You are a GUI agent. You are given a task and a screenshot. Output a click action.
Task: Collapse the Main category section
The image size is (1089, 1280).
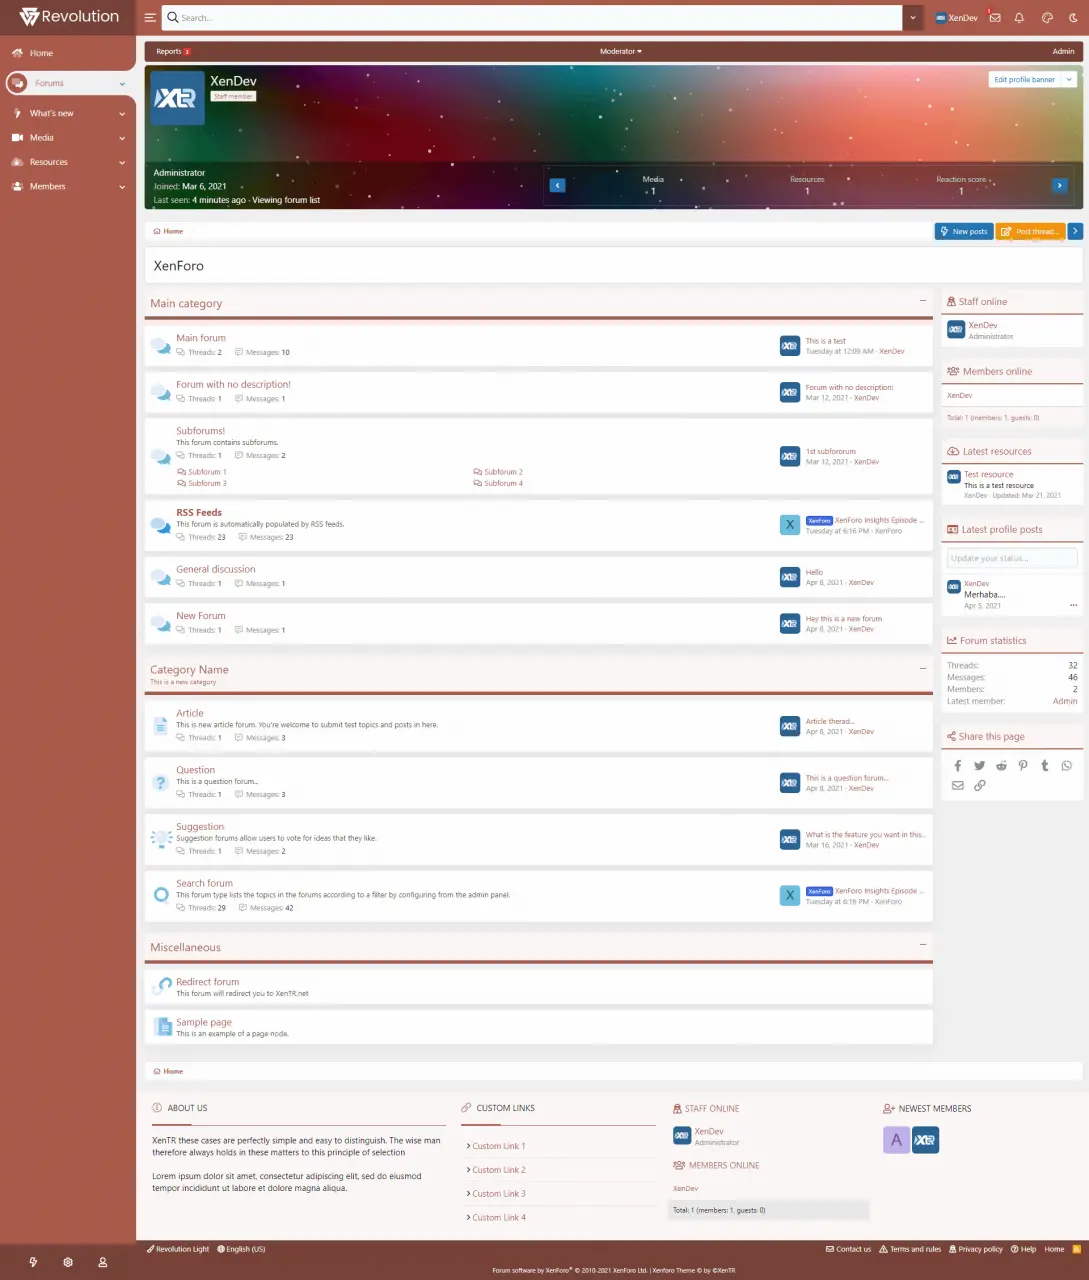pyautogui.click(x=922, y=301)
